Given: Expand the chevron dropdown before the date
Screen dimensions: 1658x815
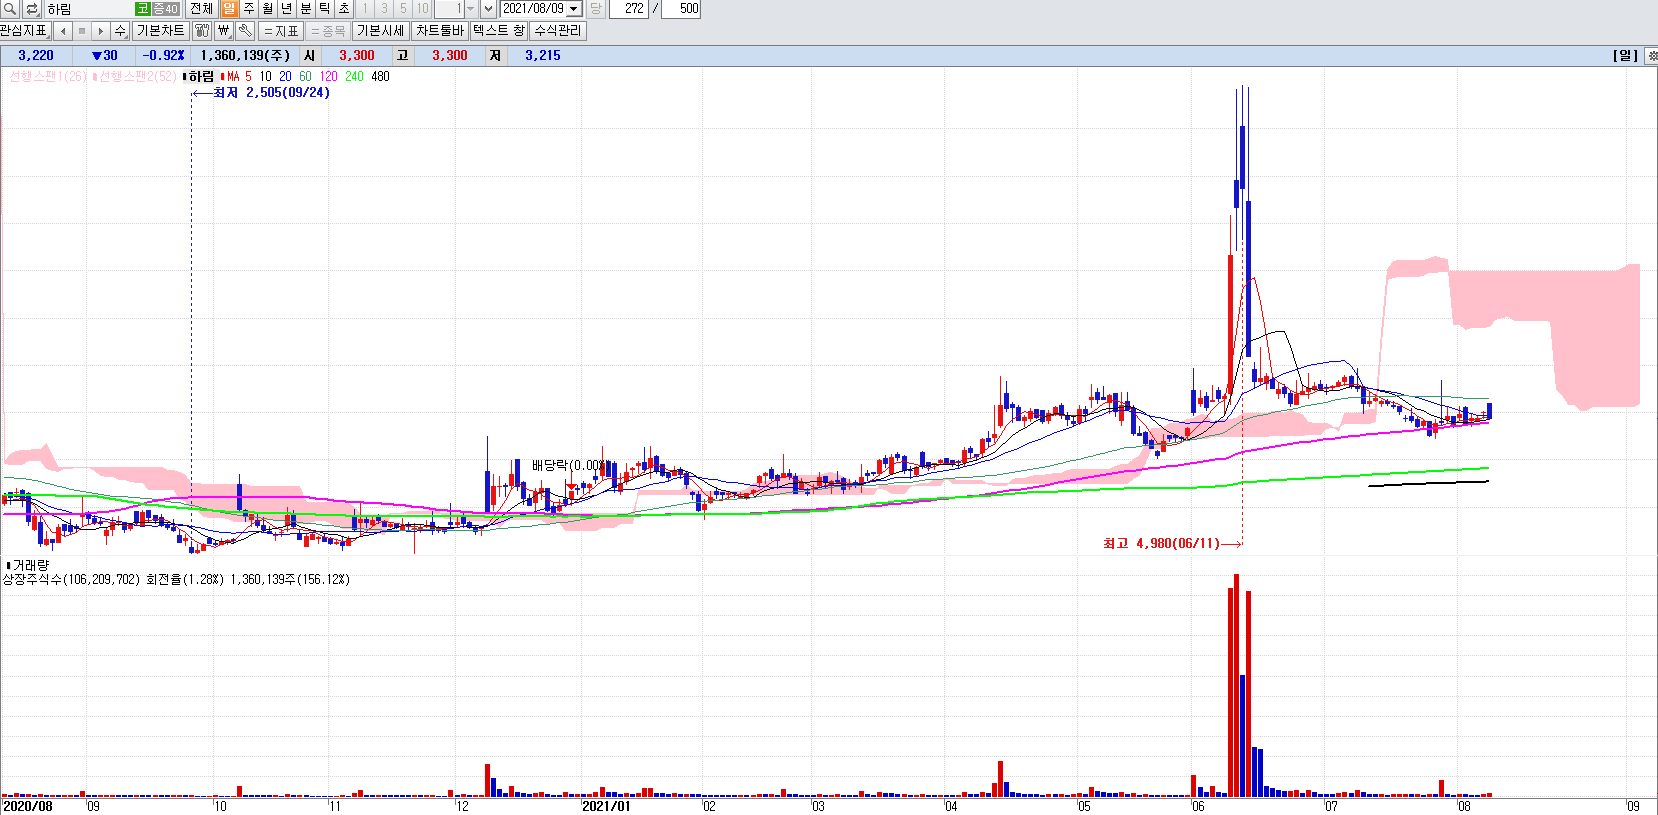Looking at the screenshot, I should click(x=488, y=9).
